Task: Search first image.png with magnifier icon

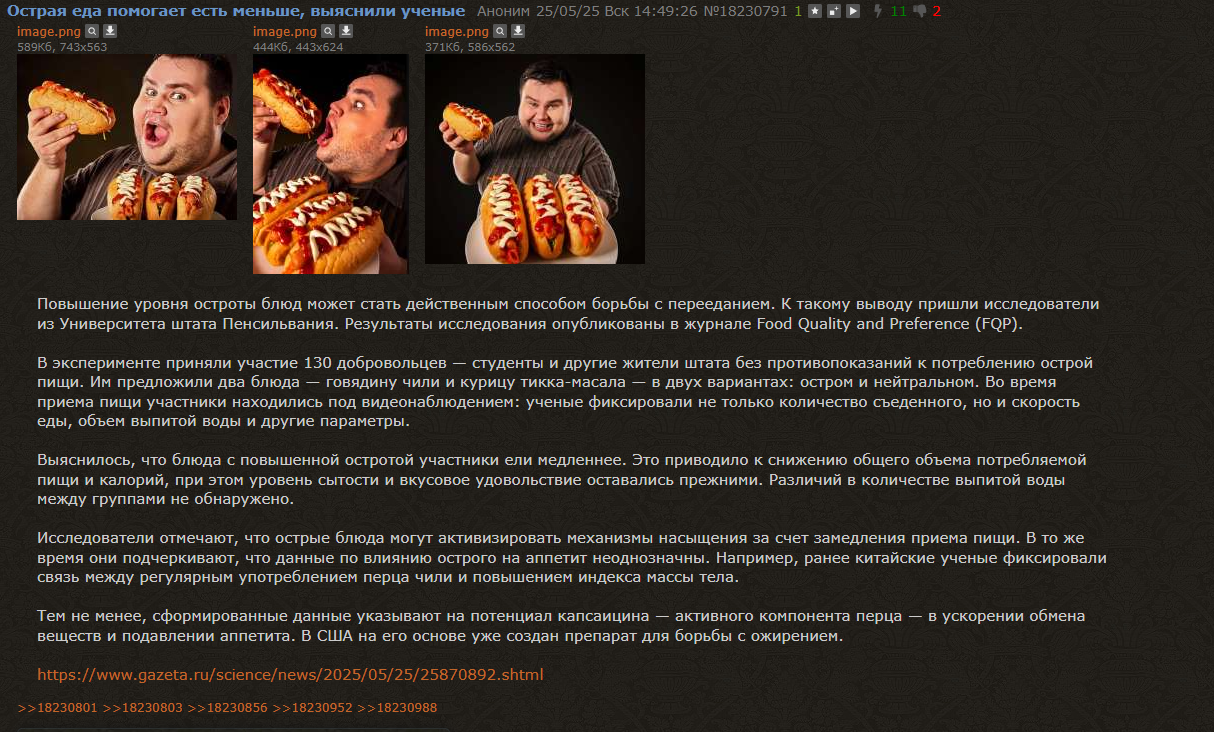Action: point(92,31)
